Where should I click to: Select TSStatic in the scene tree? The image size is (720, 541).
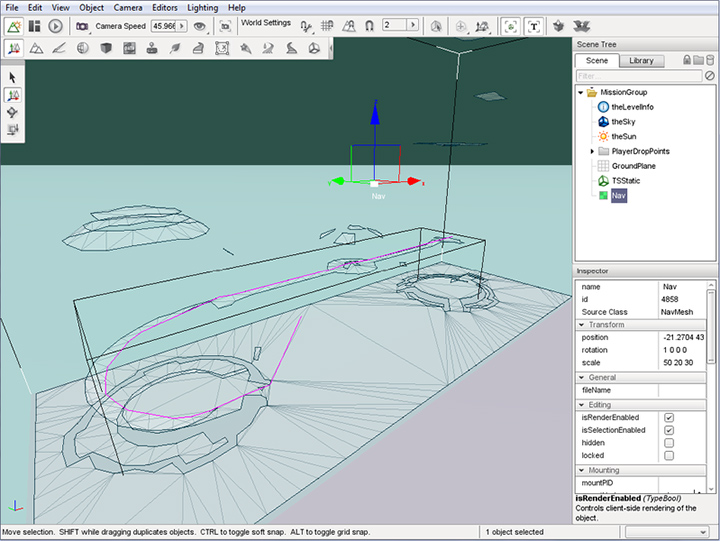pos(625,181)
